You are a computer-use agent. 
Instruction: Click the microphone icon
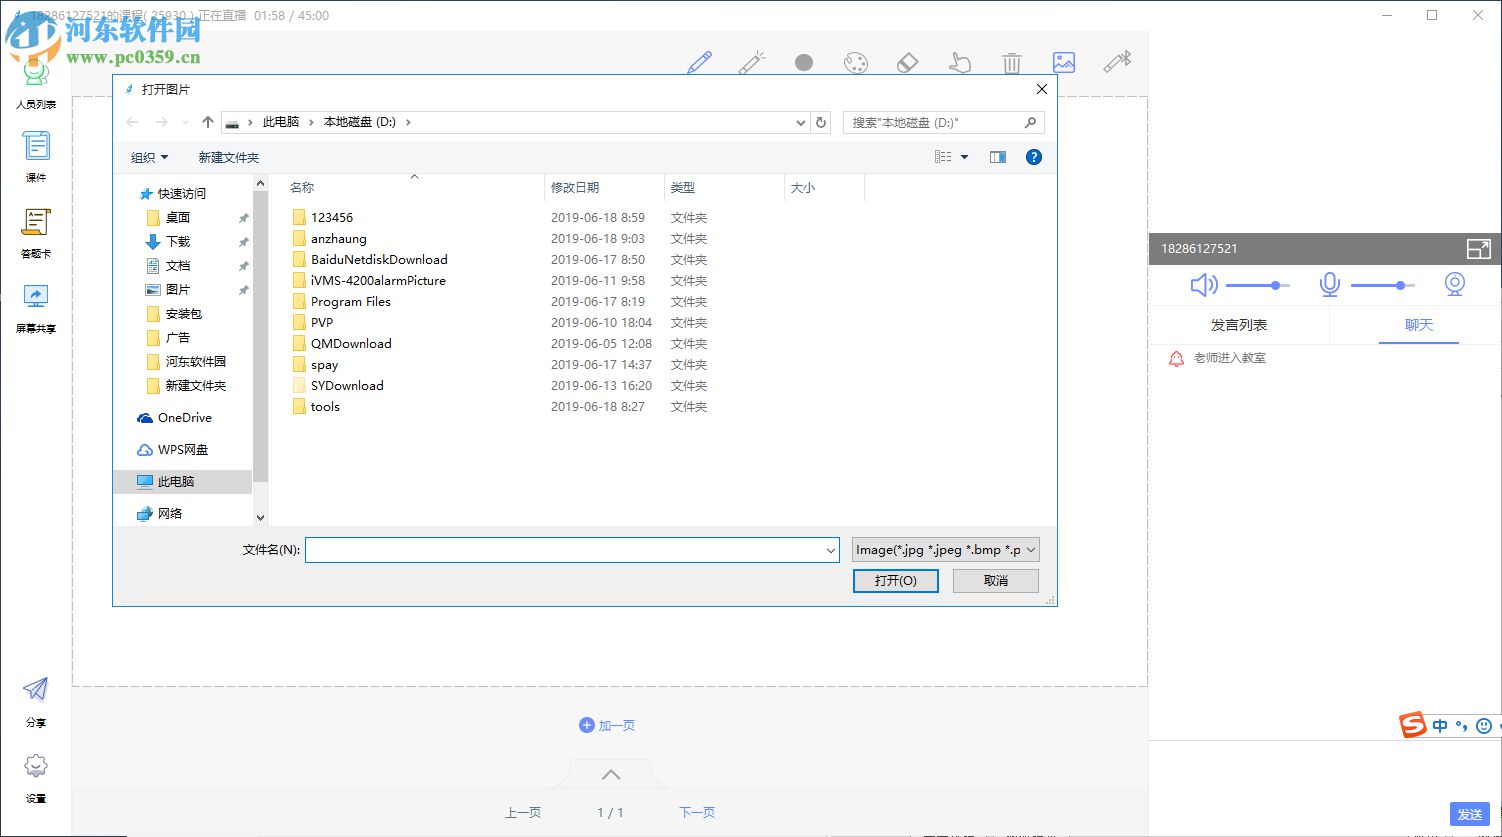tap(1329, 285)
